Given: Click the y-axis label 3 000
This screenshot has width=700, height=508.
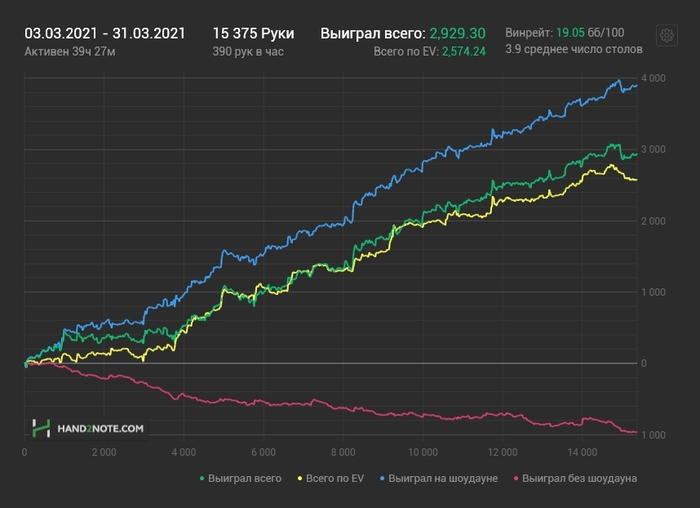Looking at the screenshot, I should 653,150.
